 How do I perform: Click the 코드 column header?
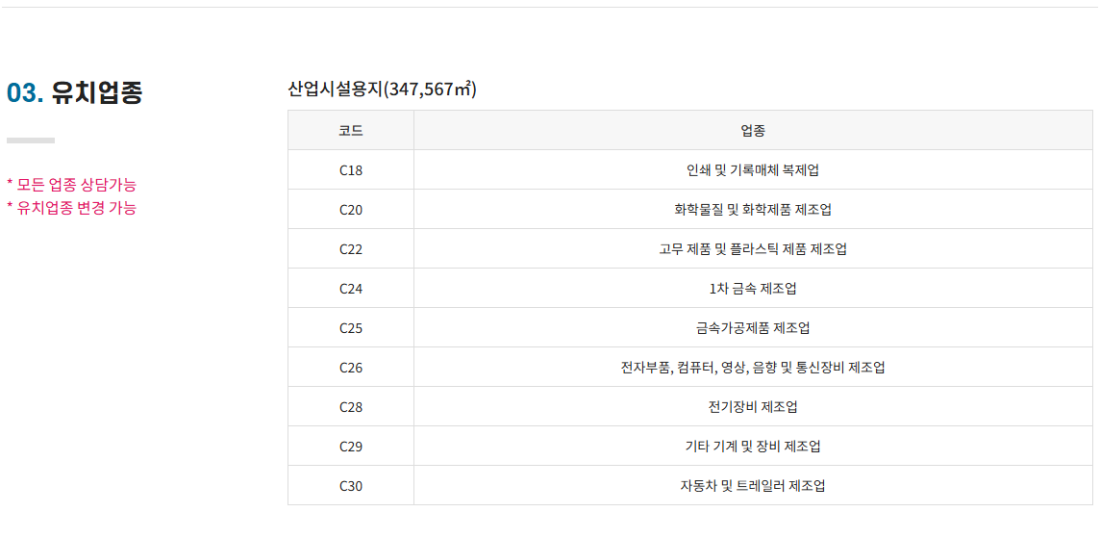tap(351, 130)
